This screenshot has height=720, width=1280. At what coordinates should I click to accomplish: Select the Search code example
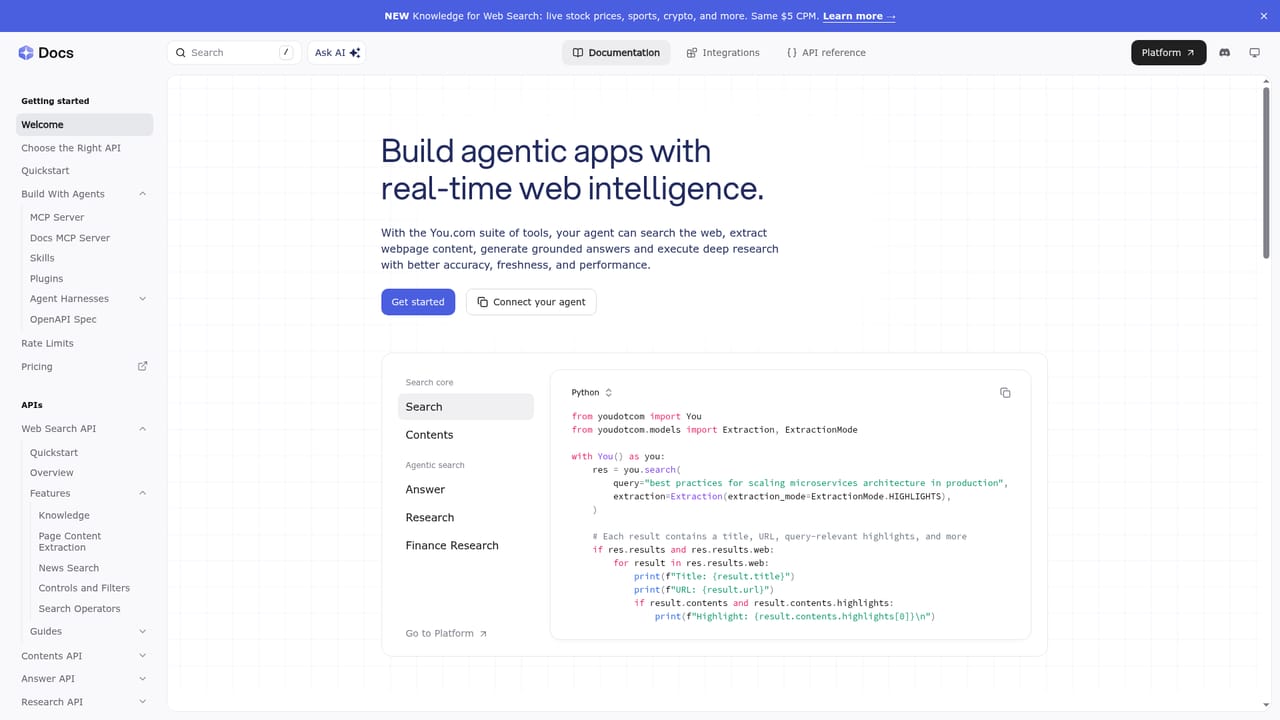tap(466, 407)
